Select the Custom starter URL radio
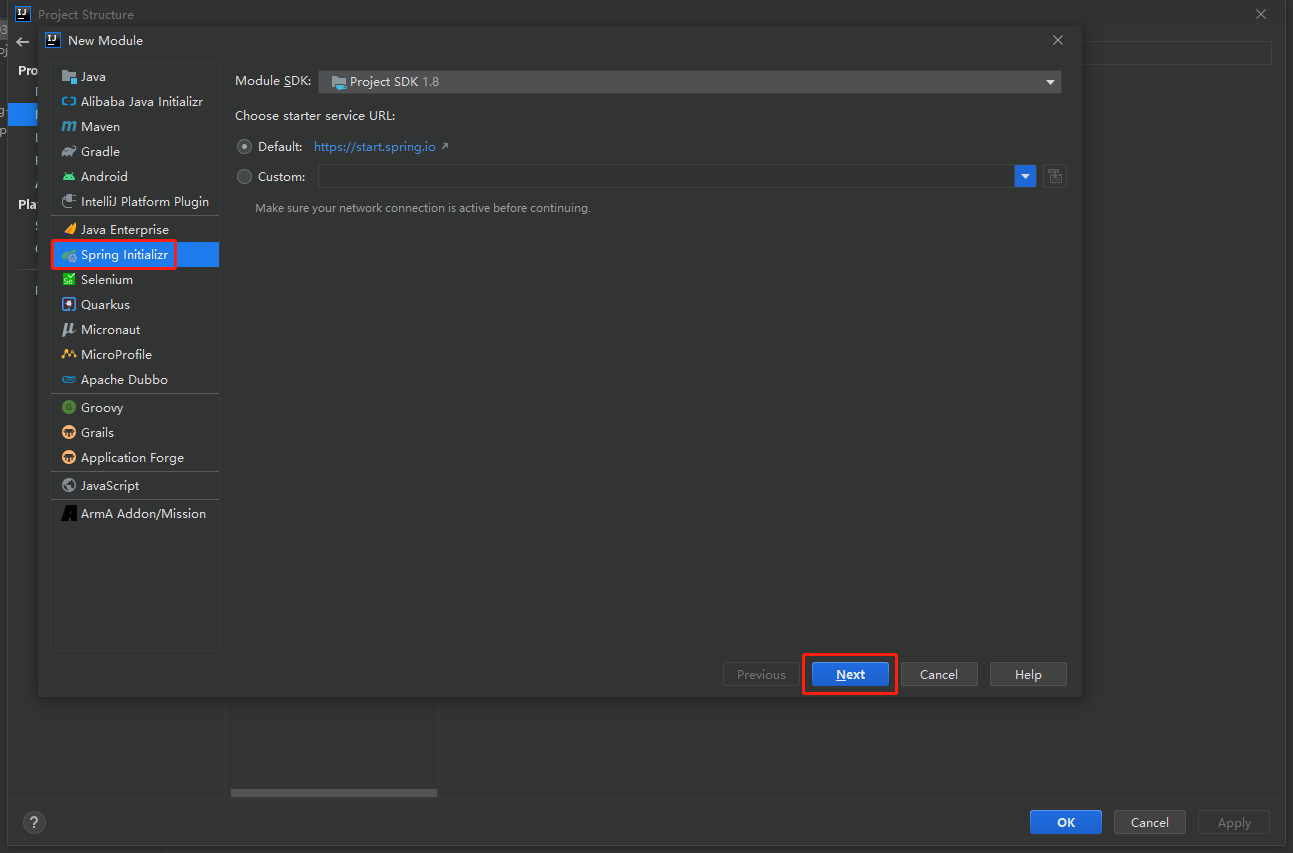This screenshot has height=853, width=1293. click(245, 177)
